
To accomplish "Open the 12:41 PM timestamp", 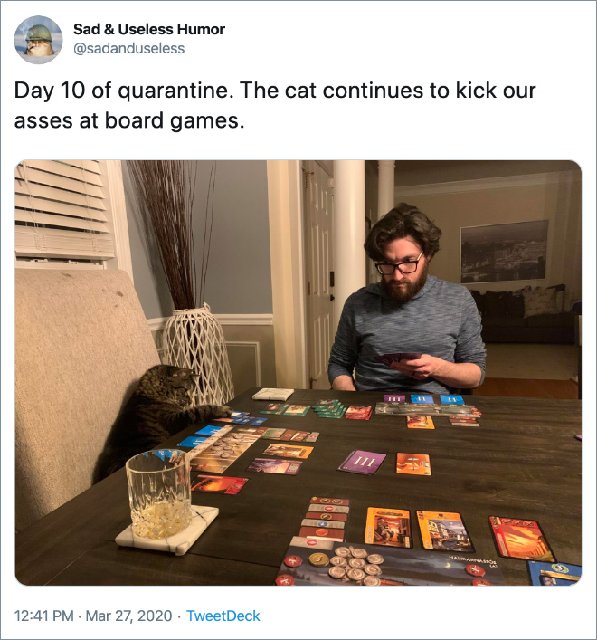I will [x=44, y=616].
